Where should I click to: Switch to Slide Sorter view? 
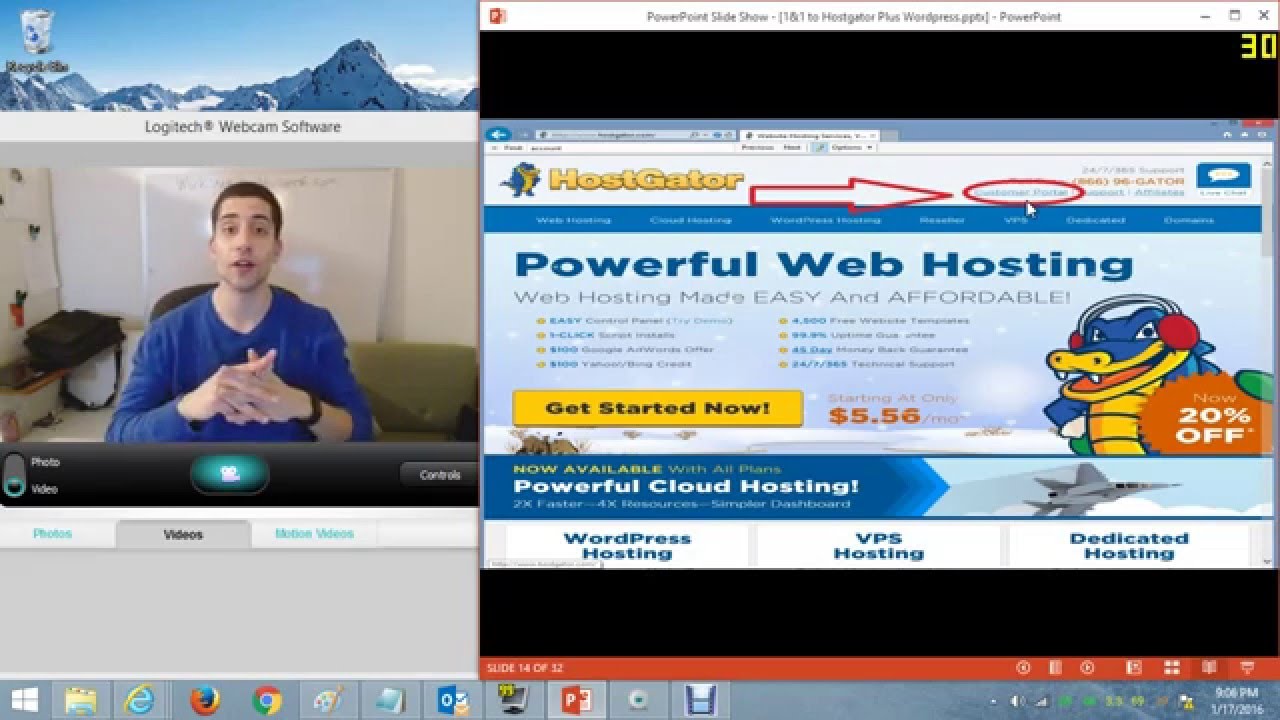[x=1171, y=667]
